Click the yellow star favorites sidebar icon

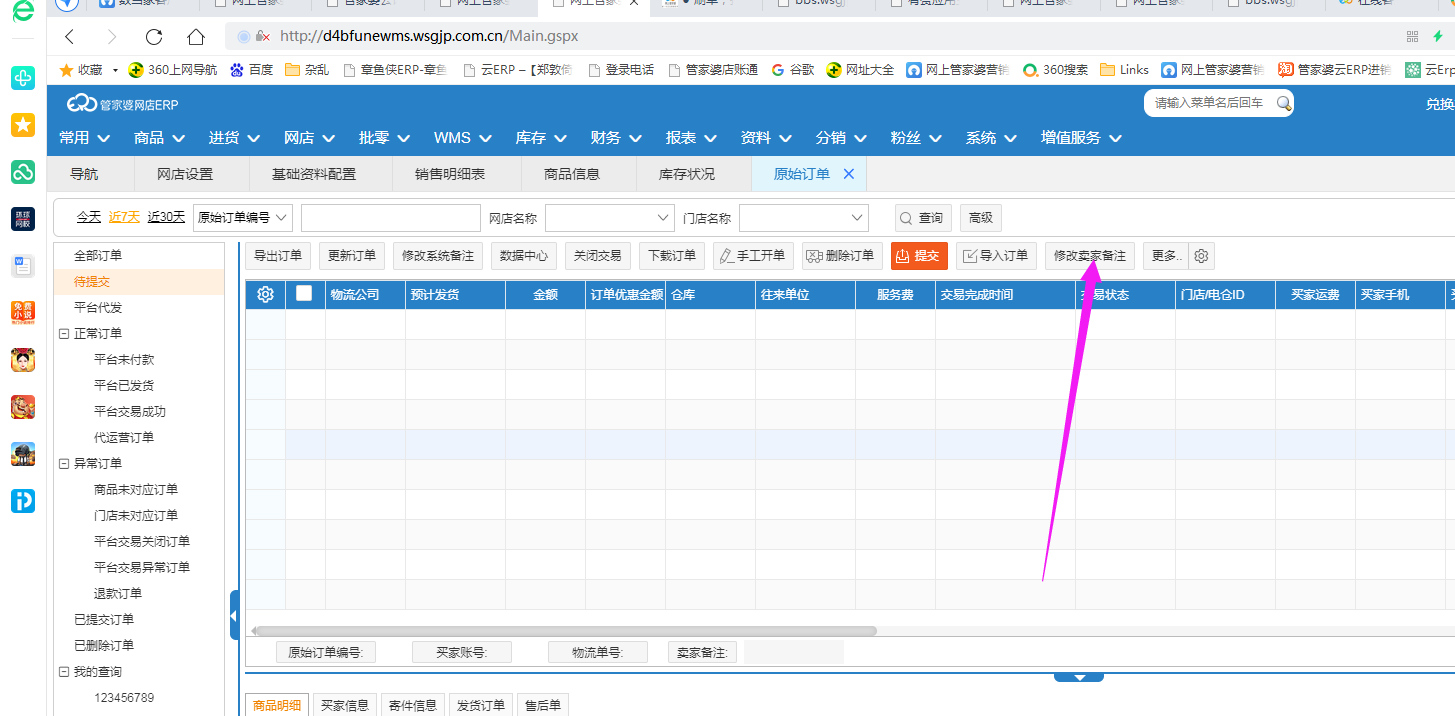point(23,125)
